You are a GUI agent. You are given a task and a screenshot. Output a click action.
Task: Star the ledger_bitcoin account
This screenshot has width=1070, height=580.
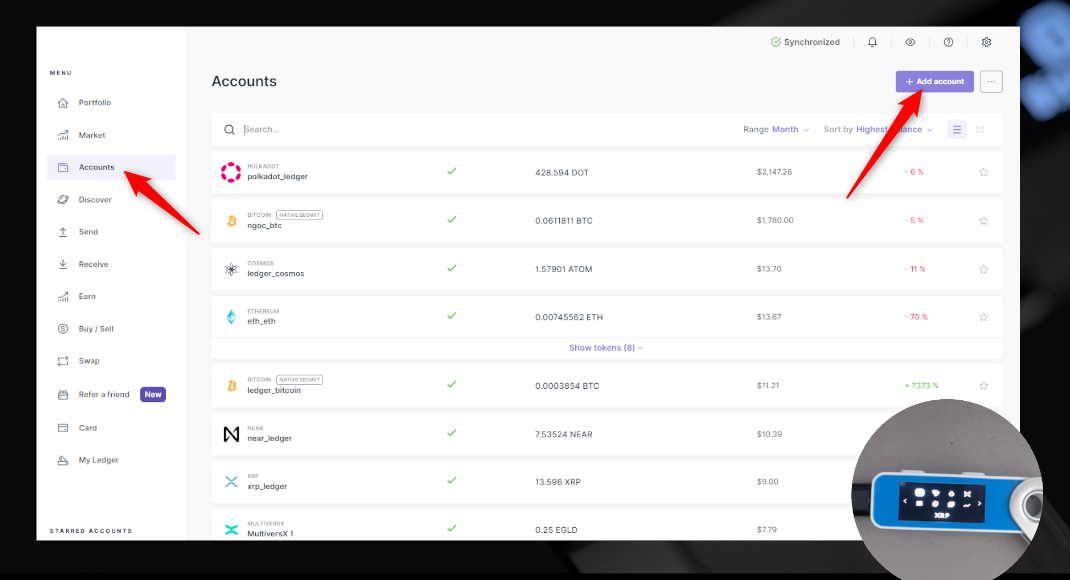click(983, 386)
